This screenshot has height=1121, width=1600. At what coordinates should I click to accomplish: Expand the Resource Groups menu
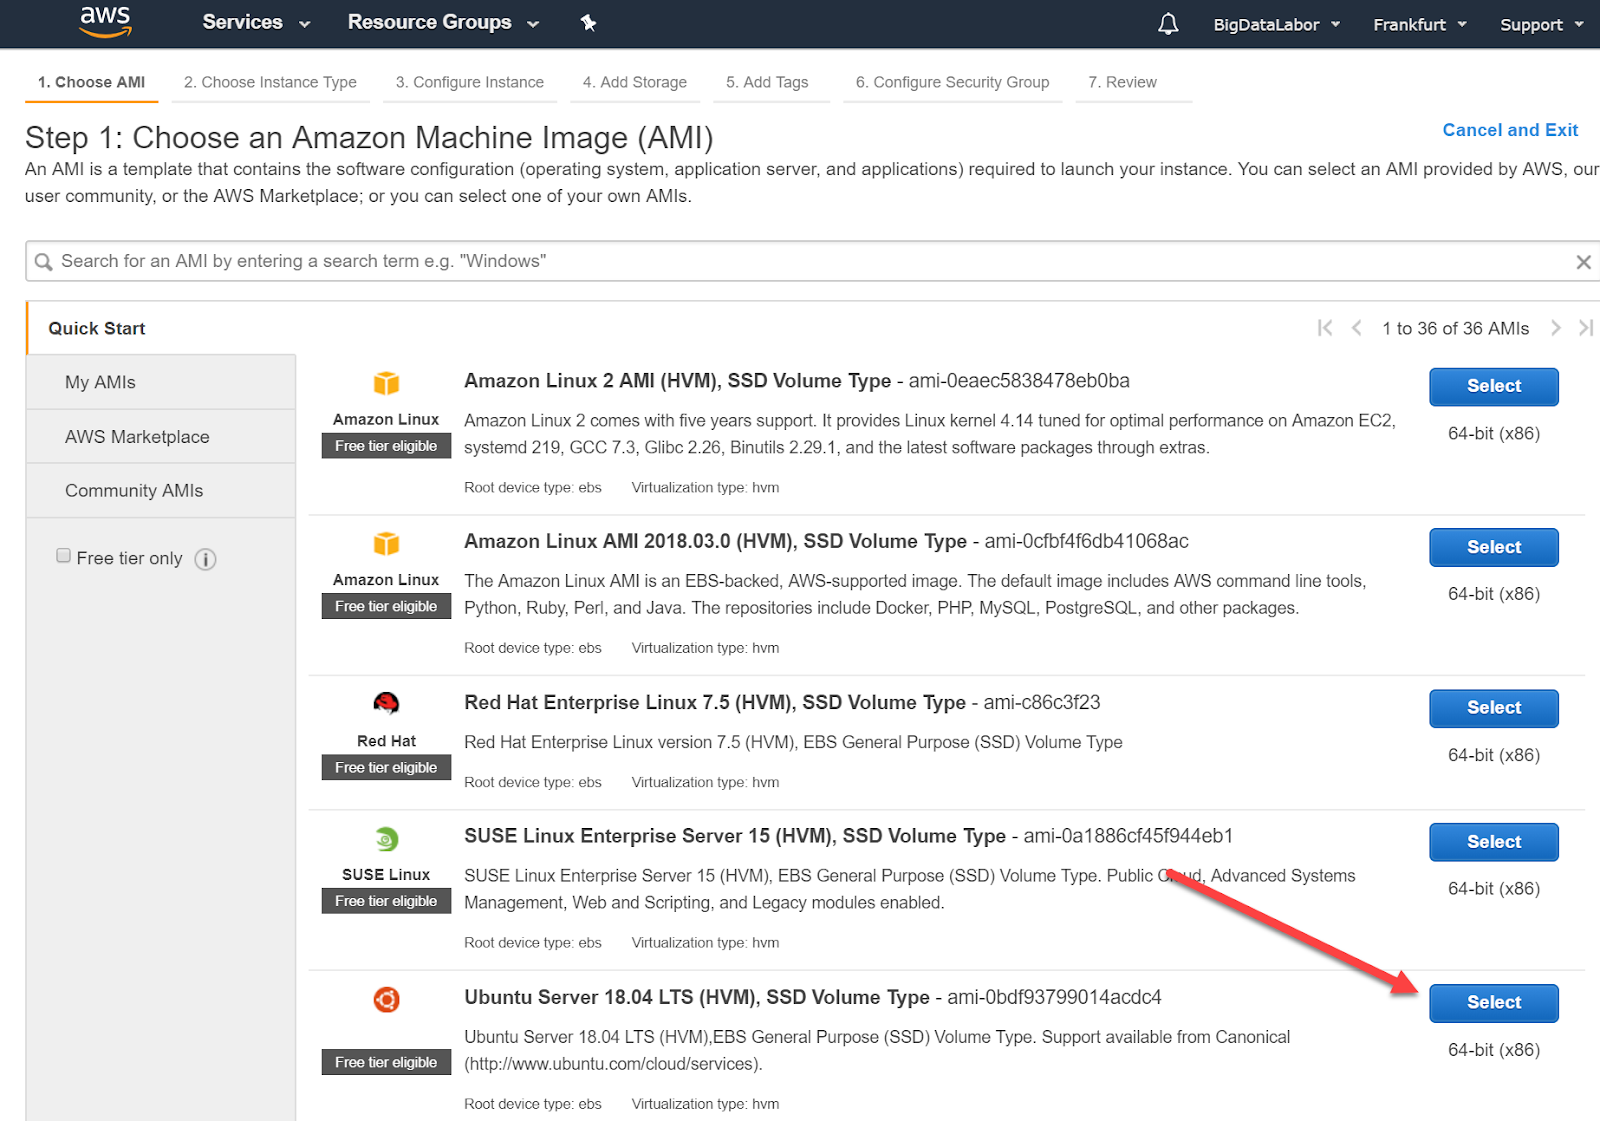(x=443, y=22)
